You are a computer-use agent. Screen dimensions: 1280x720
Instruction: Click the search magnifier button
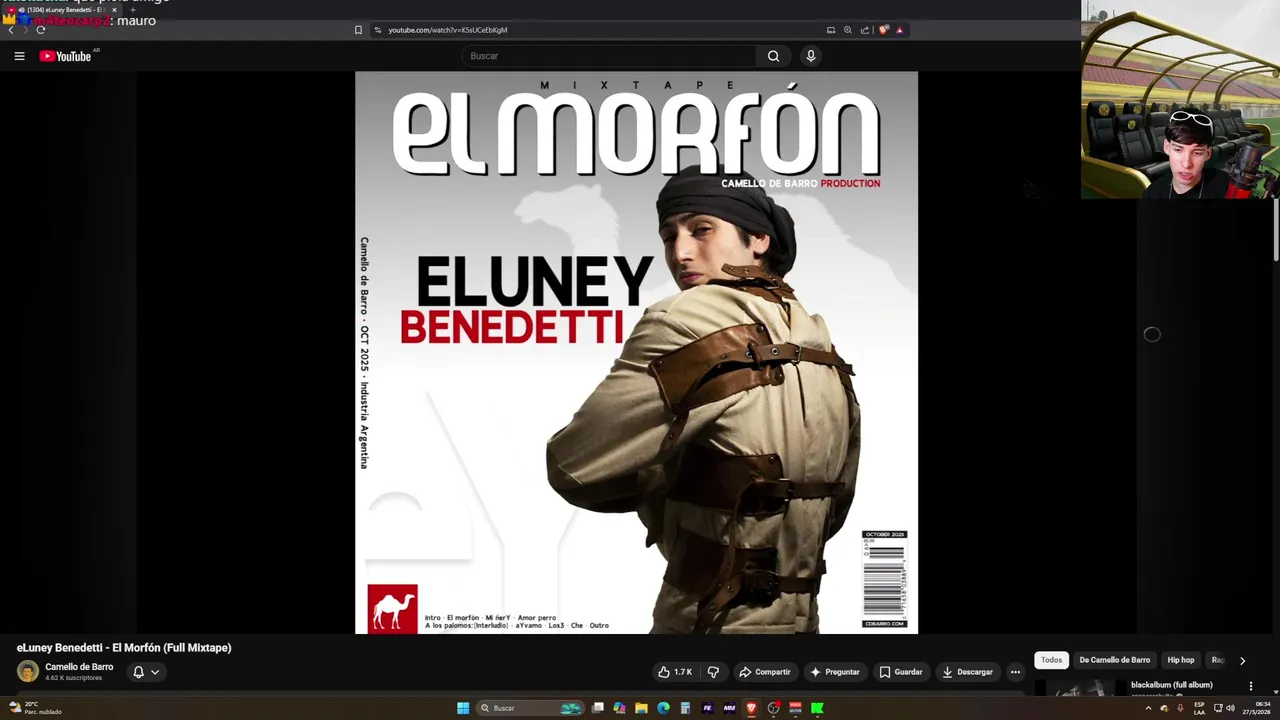[773, 56]
